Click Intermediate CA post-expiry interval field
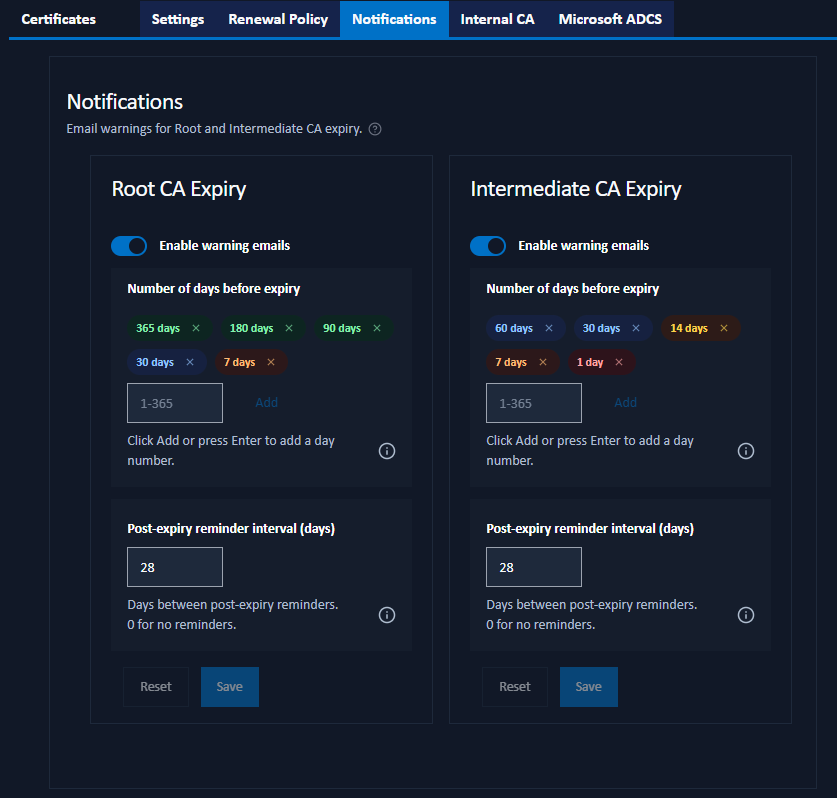Viewport: 837px width, 798px height. point(534,567)
